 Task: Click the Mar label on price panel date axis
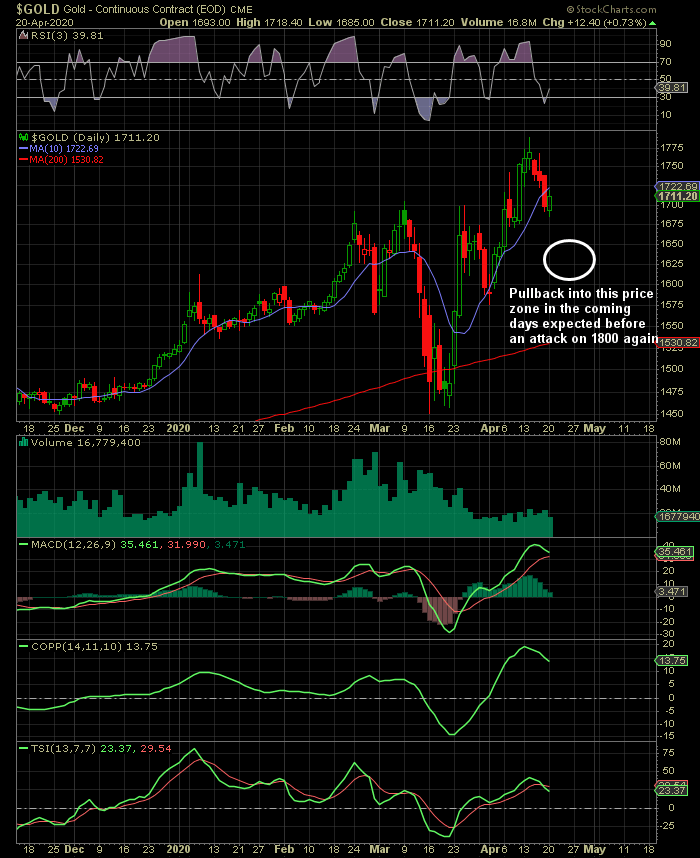click(379, 428)
